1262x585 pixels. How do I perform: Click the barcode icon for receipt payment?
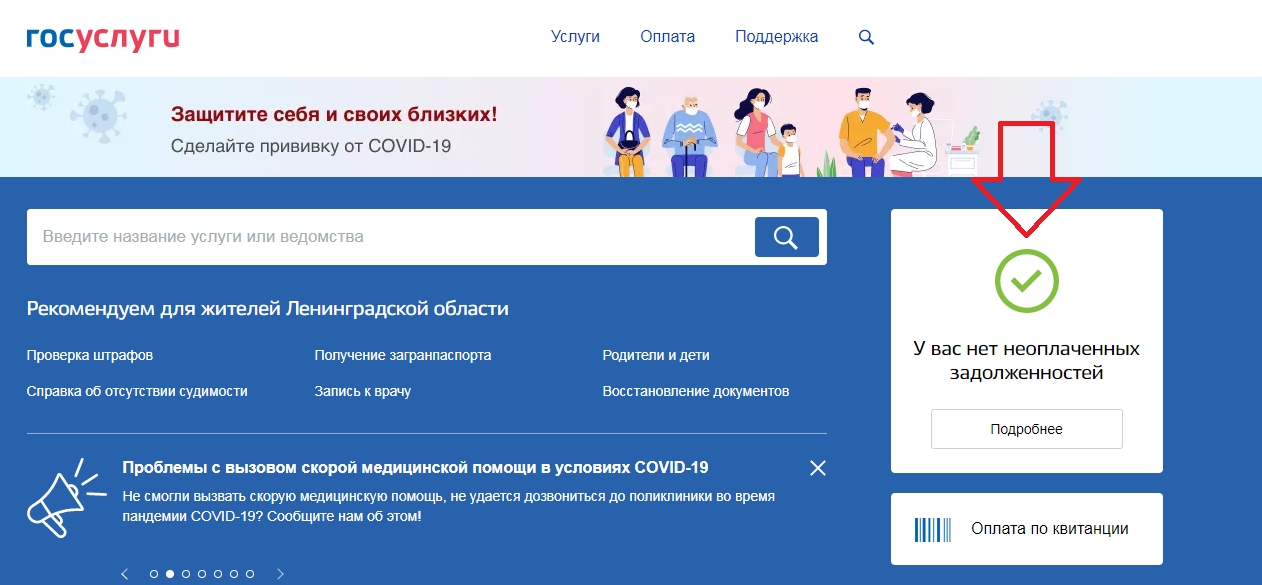932,529
